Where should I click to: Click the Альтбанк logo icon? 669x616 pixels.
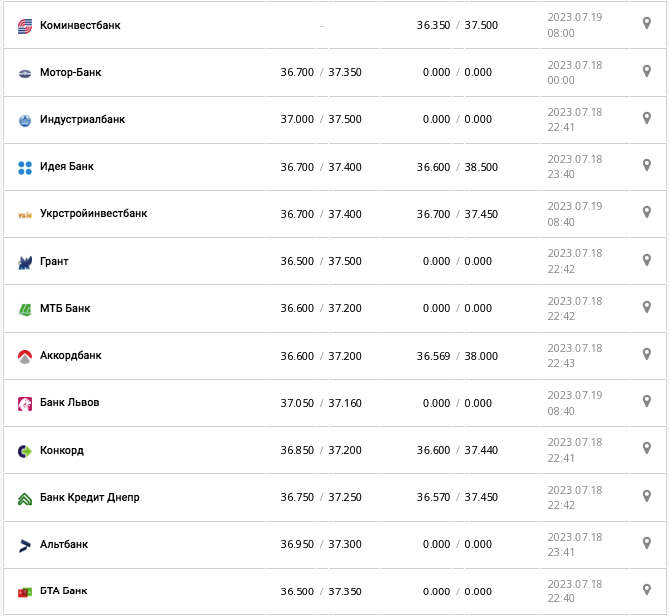(x=25, y=545)
